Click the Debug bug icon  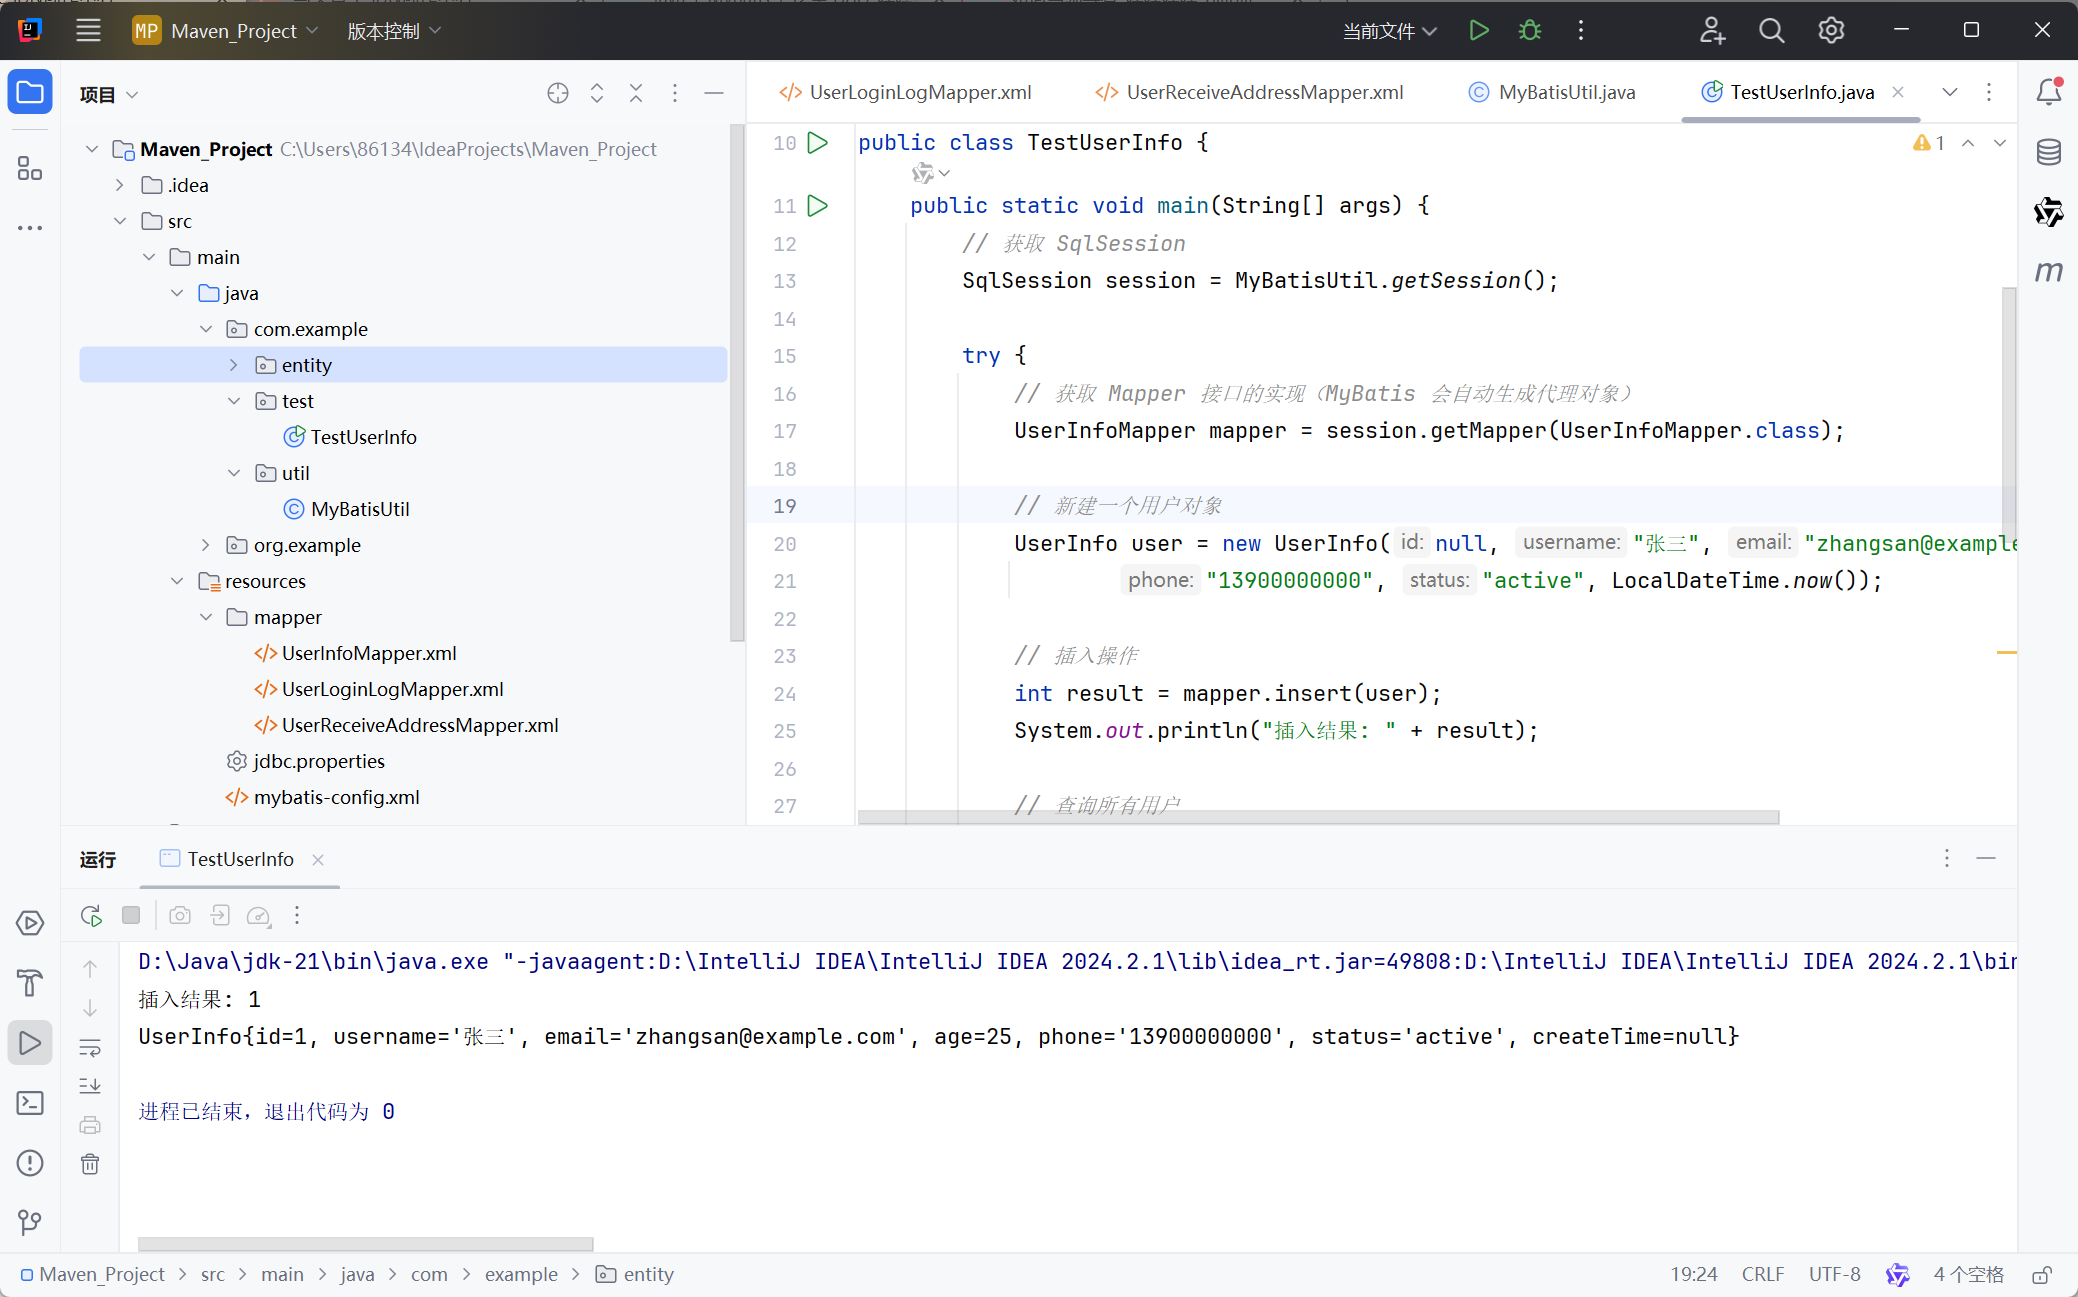(x=1529, y=31)
